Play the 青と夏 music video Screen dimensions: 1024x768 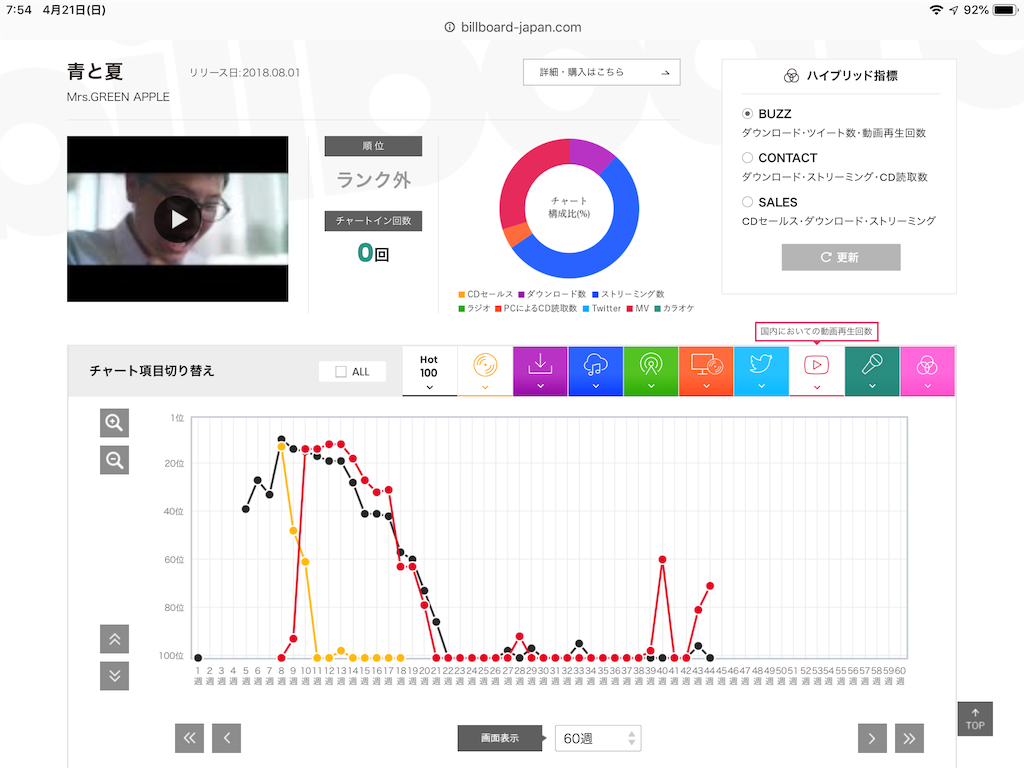[x=178, y=219]
